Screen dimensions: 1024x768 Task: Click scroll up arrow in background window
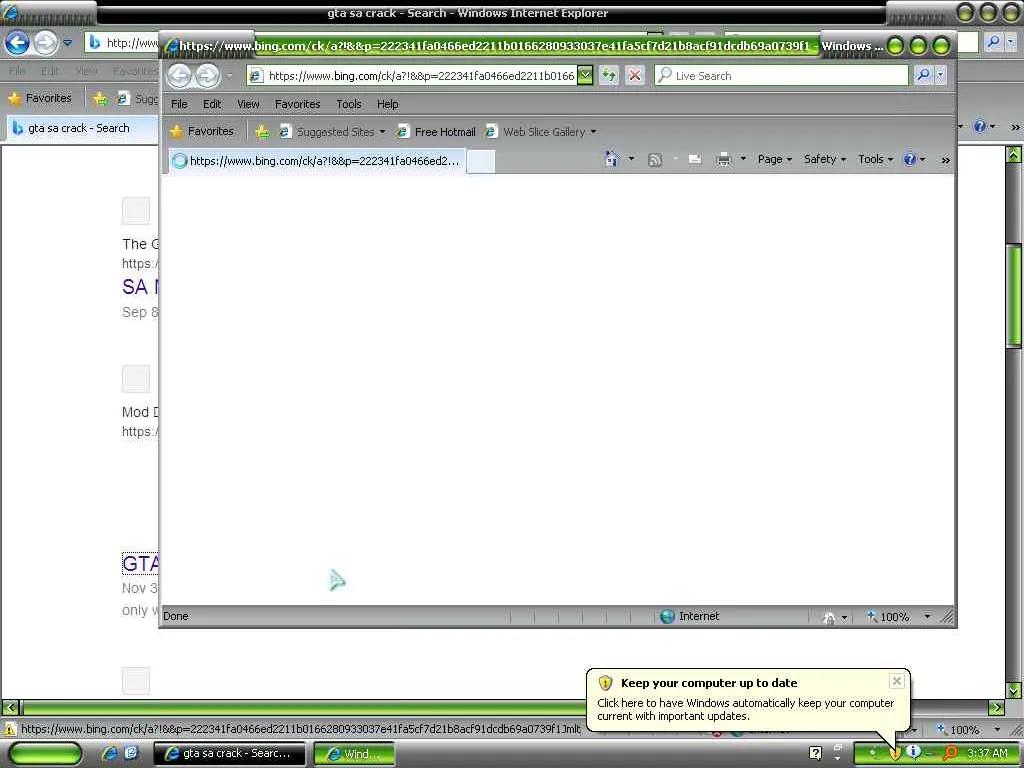(x=1014, y=154)
